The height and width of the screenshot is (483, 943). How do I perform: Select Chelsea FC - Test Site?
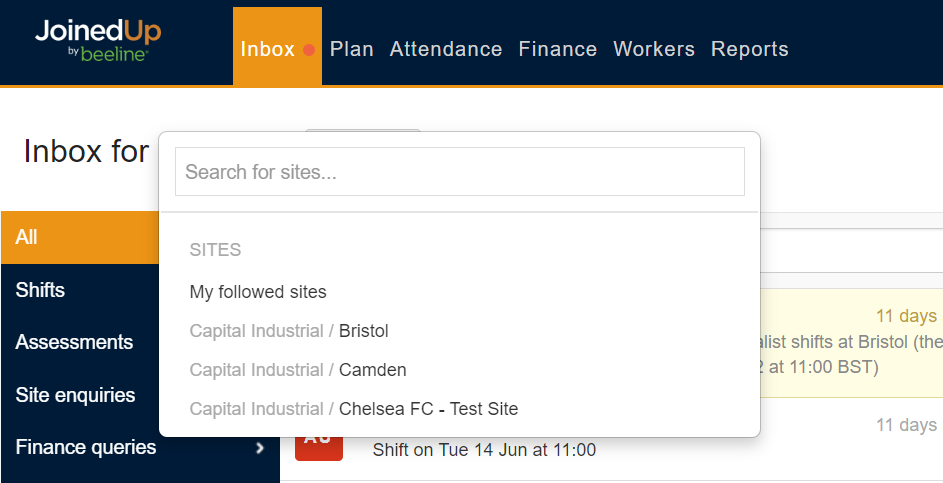pyautogui.click(x=354, y=409)
